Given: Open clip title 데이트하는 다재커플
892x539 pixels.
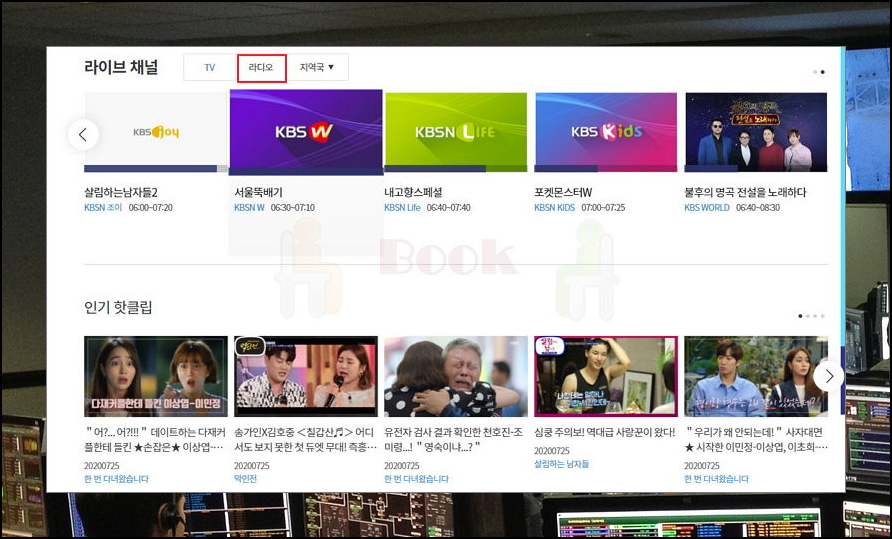Looking at the screenshot, I should [x=155, y=439].
